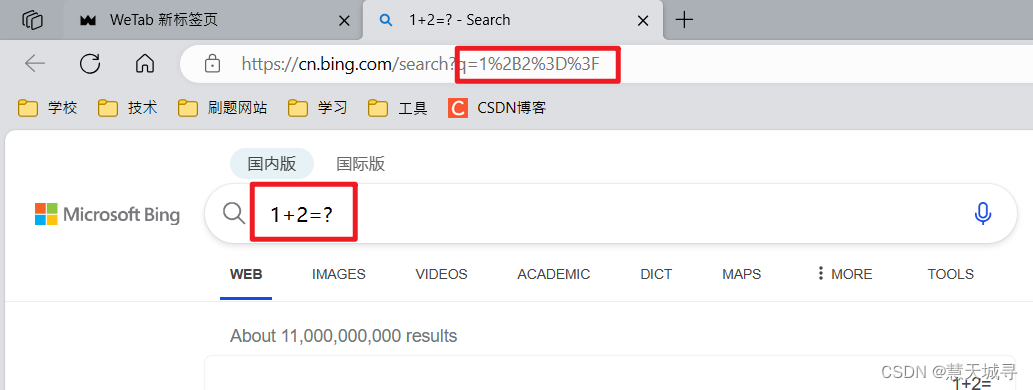Select the ACADEMIC results tab
Screen dimensions: 1033x390
point(553,274)
